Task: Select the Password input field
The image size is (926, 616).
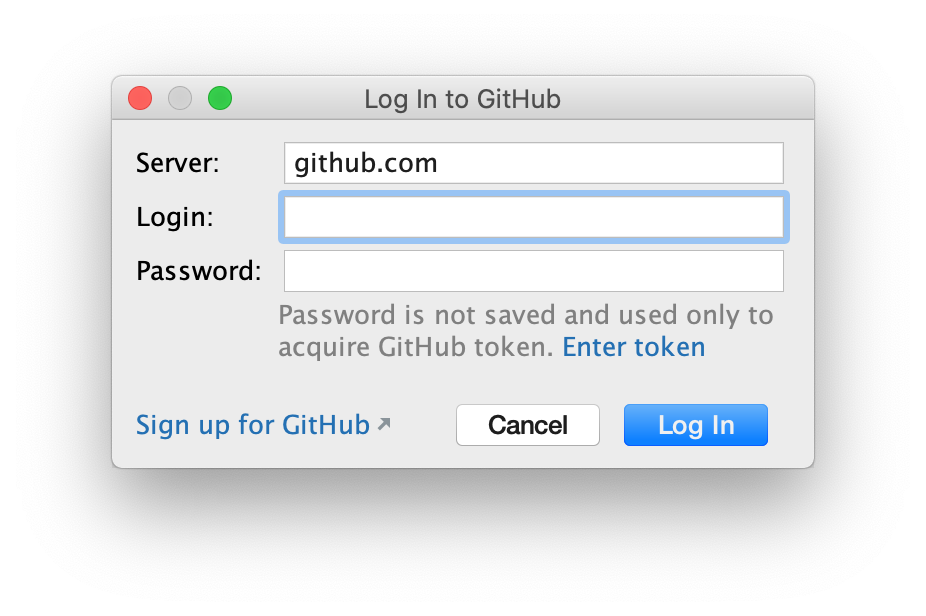Action: [533, 271]
